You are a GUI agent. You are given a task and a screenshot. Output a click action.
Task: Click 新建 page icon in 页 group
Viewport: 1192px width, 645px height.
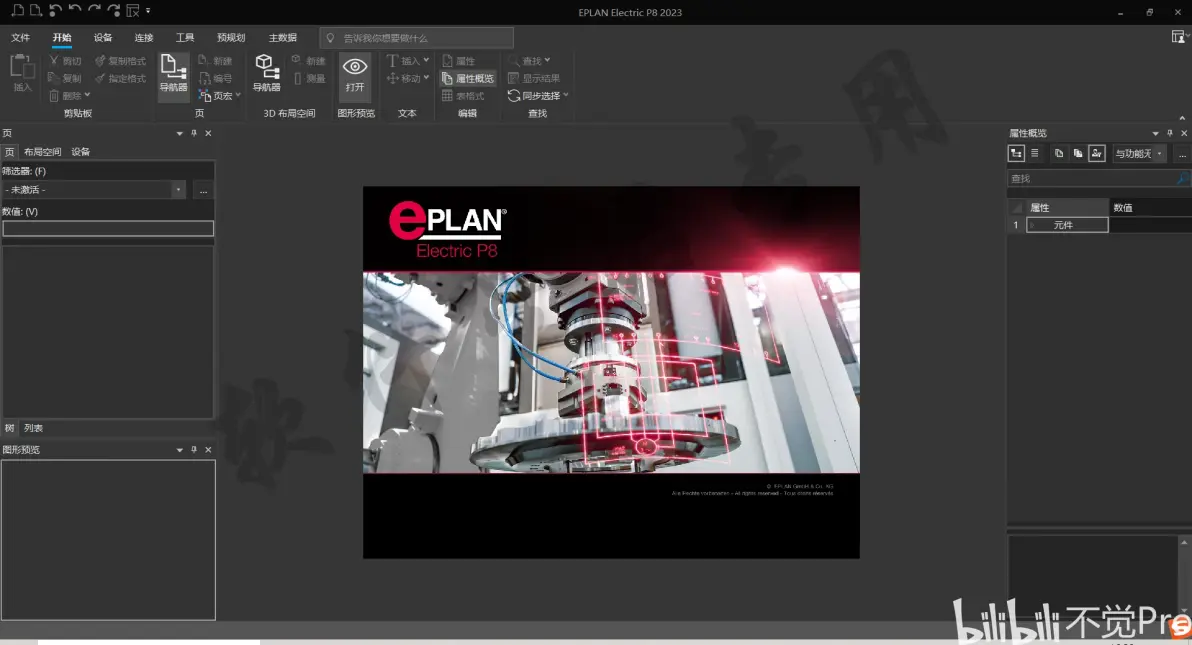point(204,60)
